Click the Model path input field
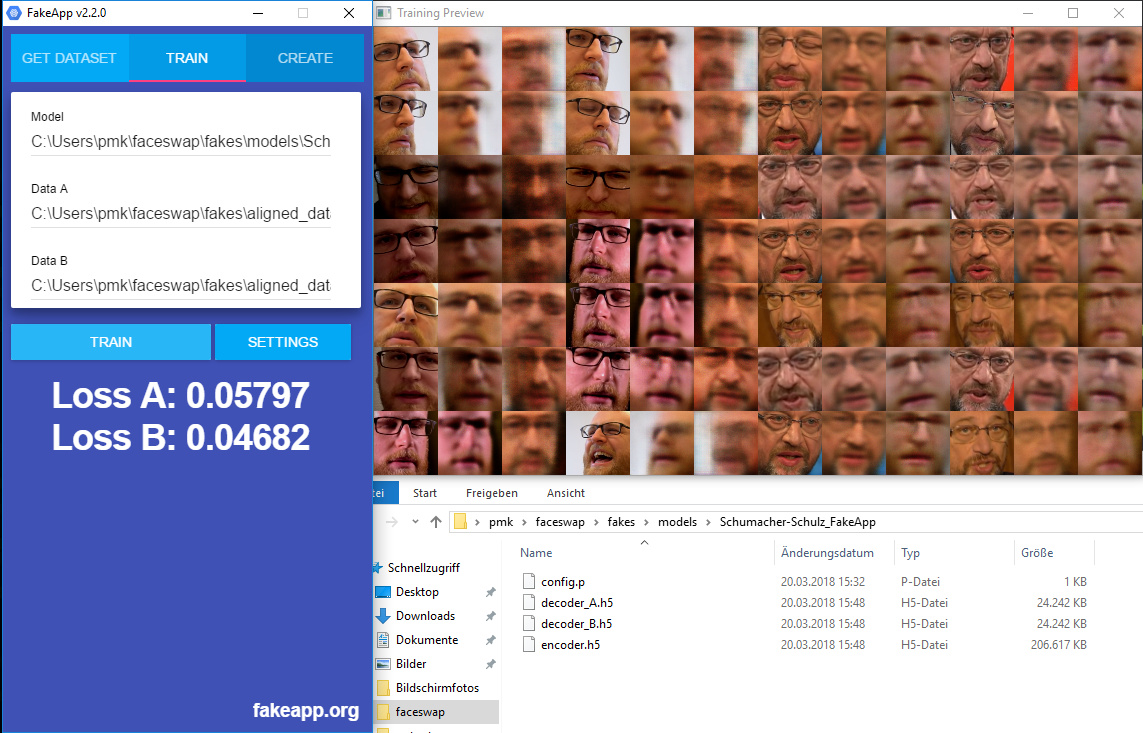 tap(181, 142)
